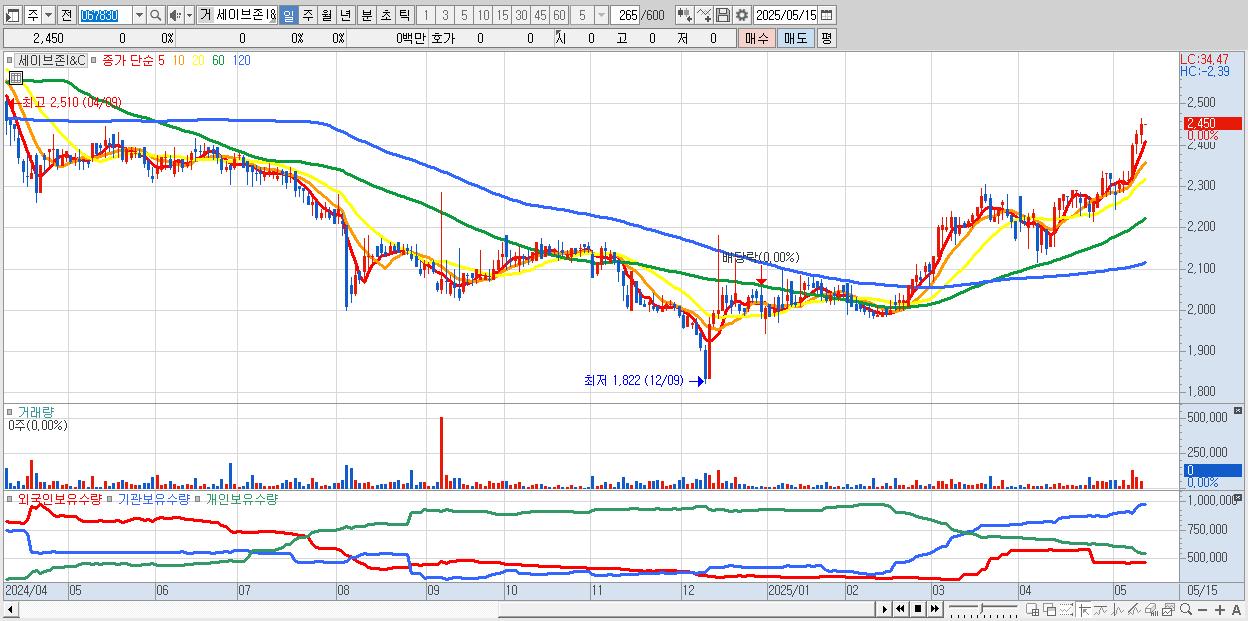The width and height of the screenshot is (1248, 621).
Task: Click the overlapping windows icon at bottom
Action: pyautogui.click(x=1049, y=609)
